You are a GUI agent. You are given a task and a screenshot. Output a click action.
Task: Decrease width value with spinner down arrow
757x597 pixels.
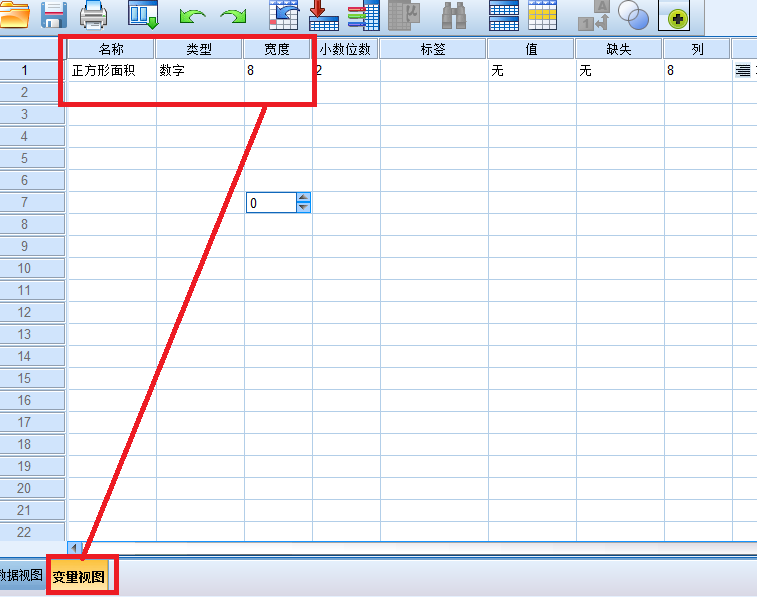pos(303,208)
